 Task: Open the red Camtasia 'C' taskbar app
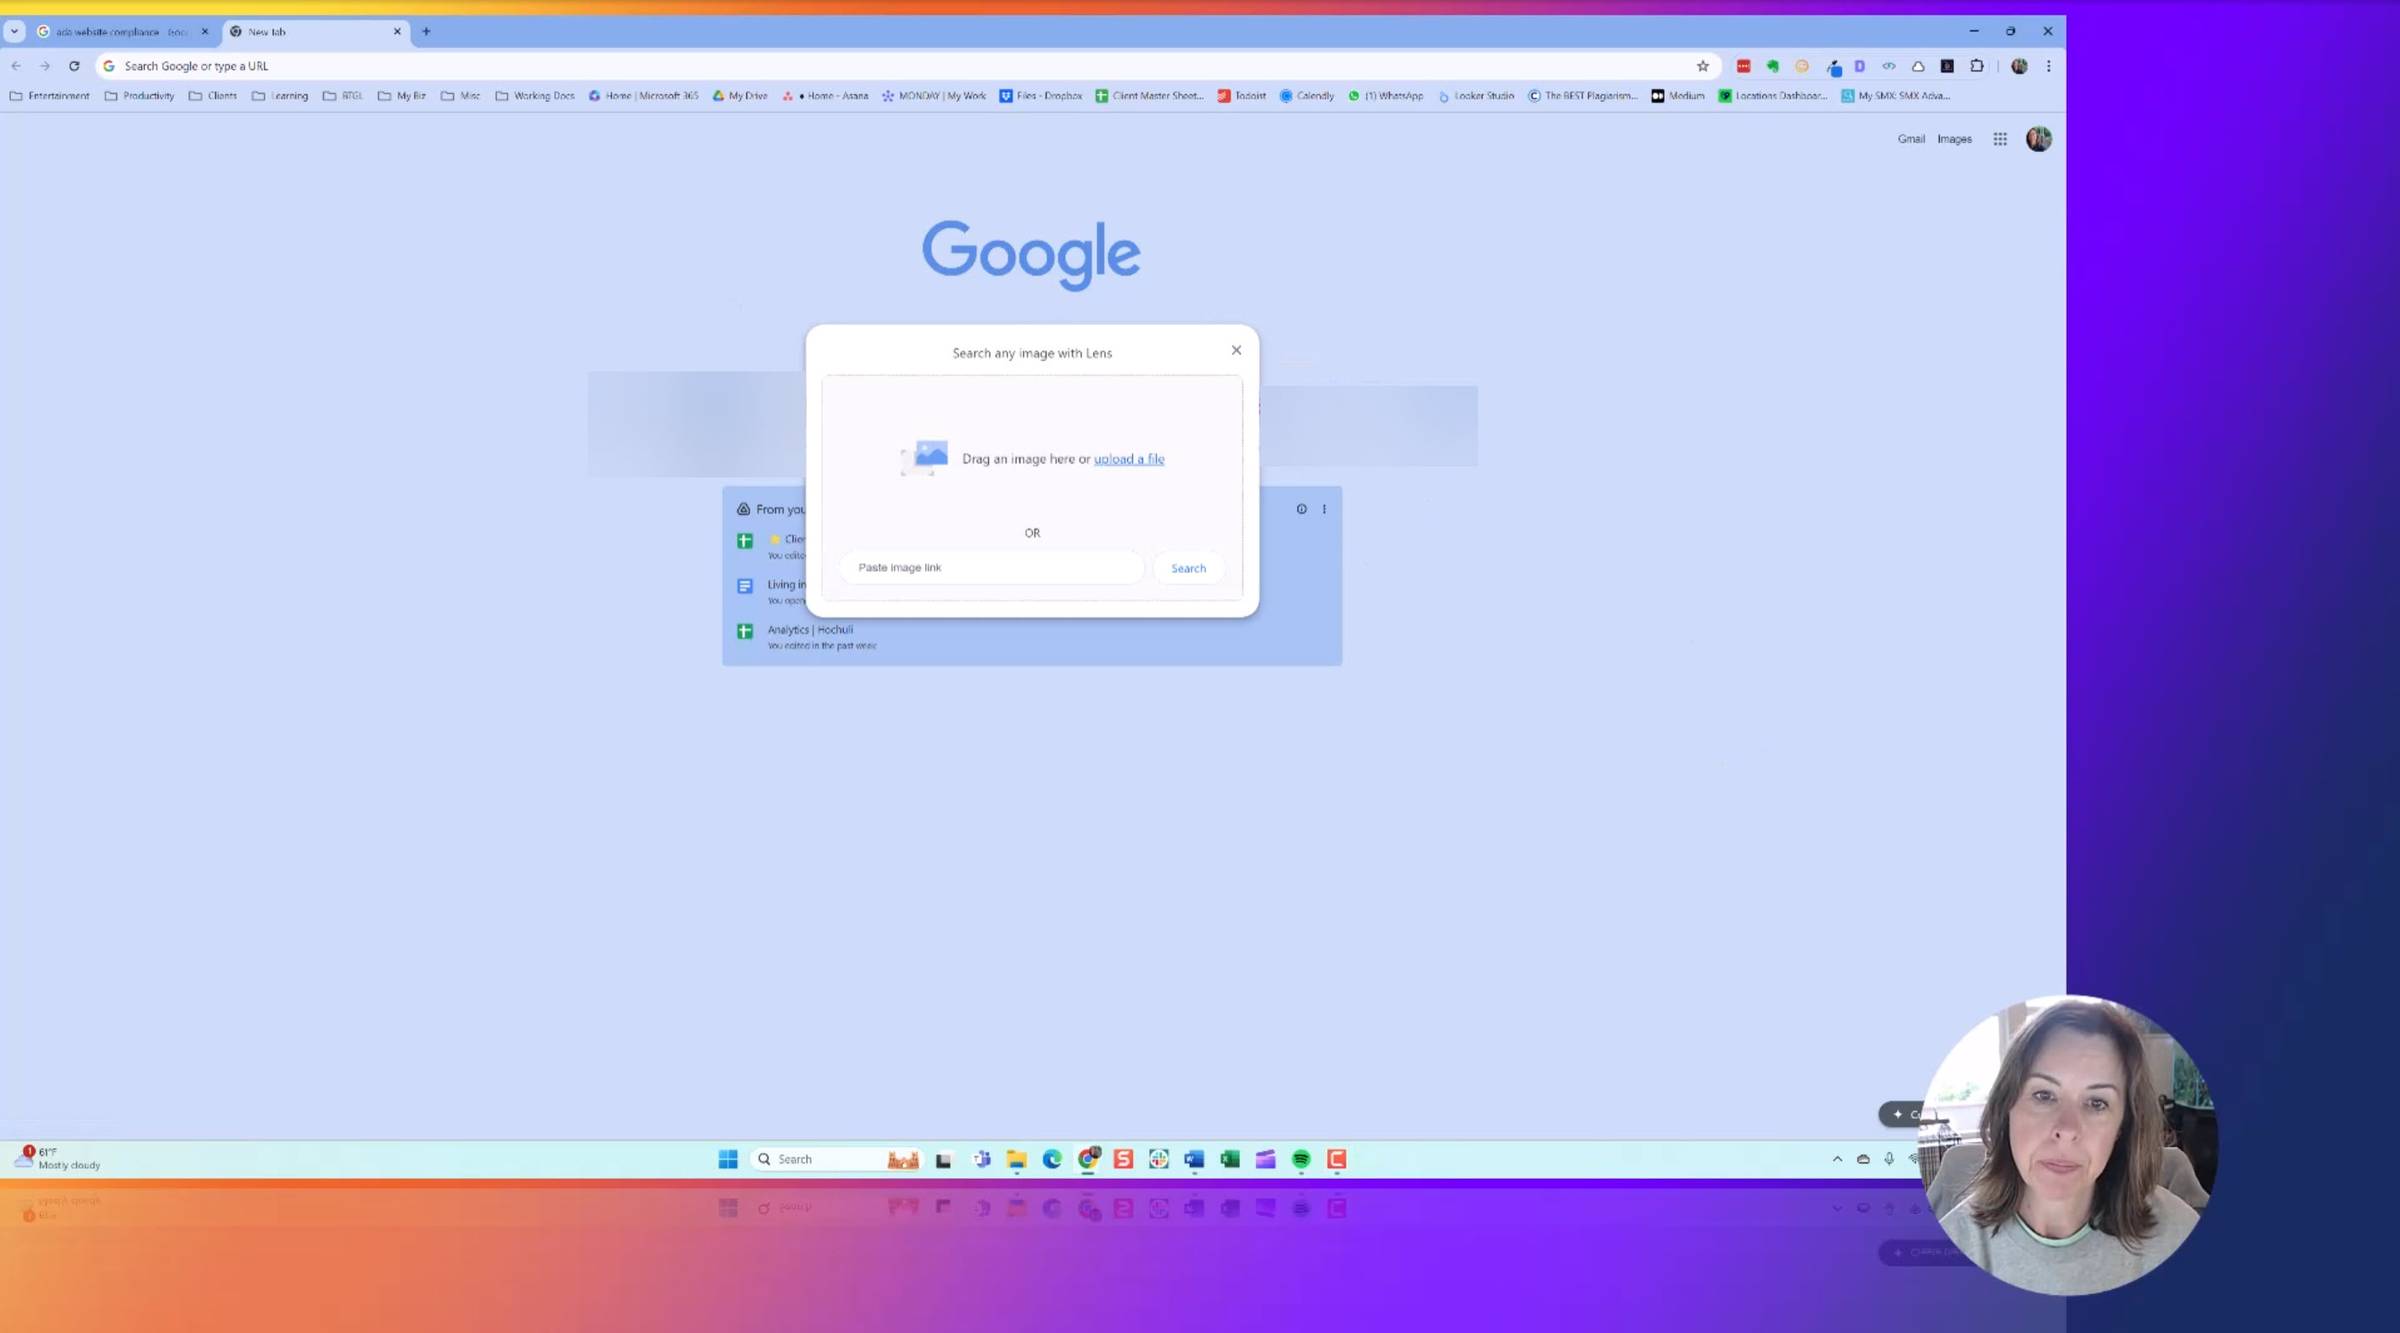click(1336, 1159)
